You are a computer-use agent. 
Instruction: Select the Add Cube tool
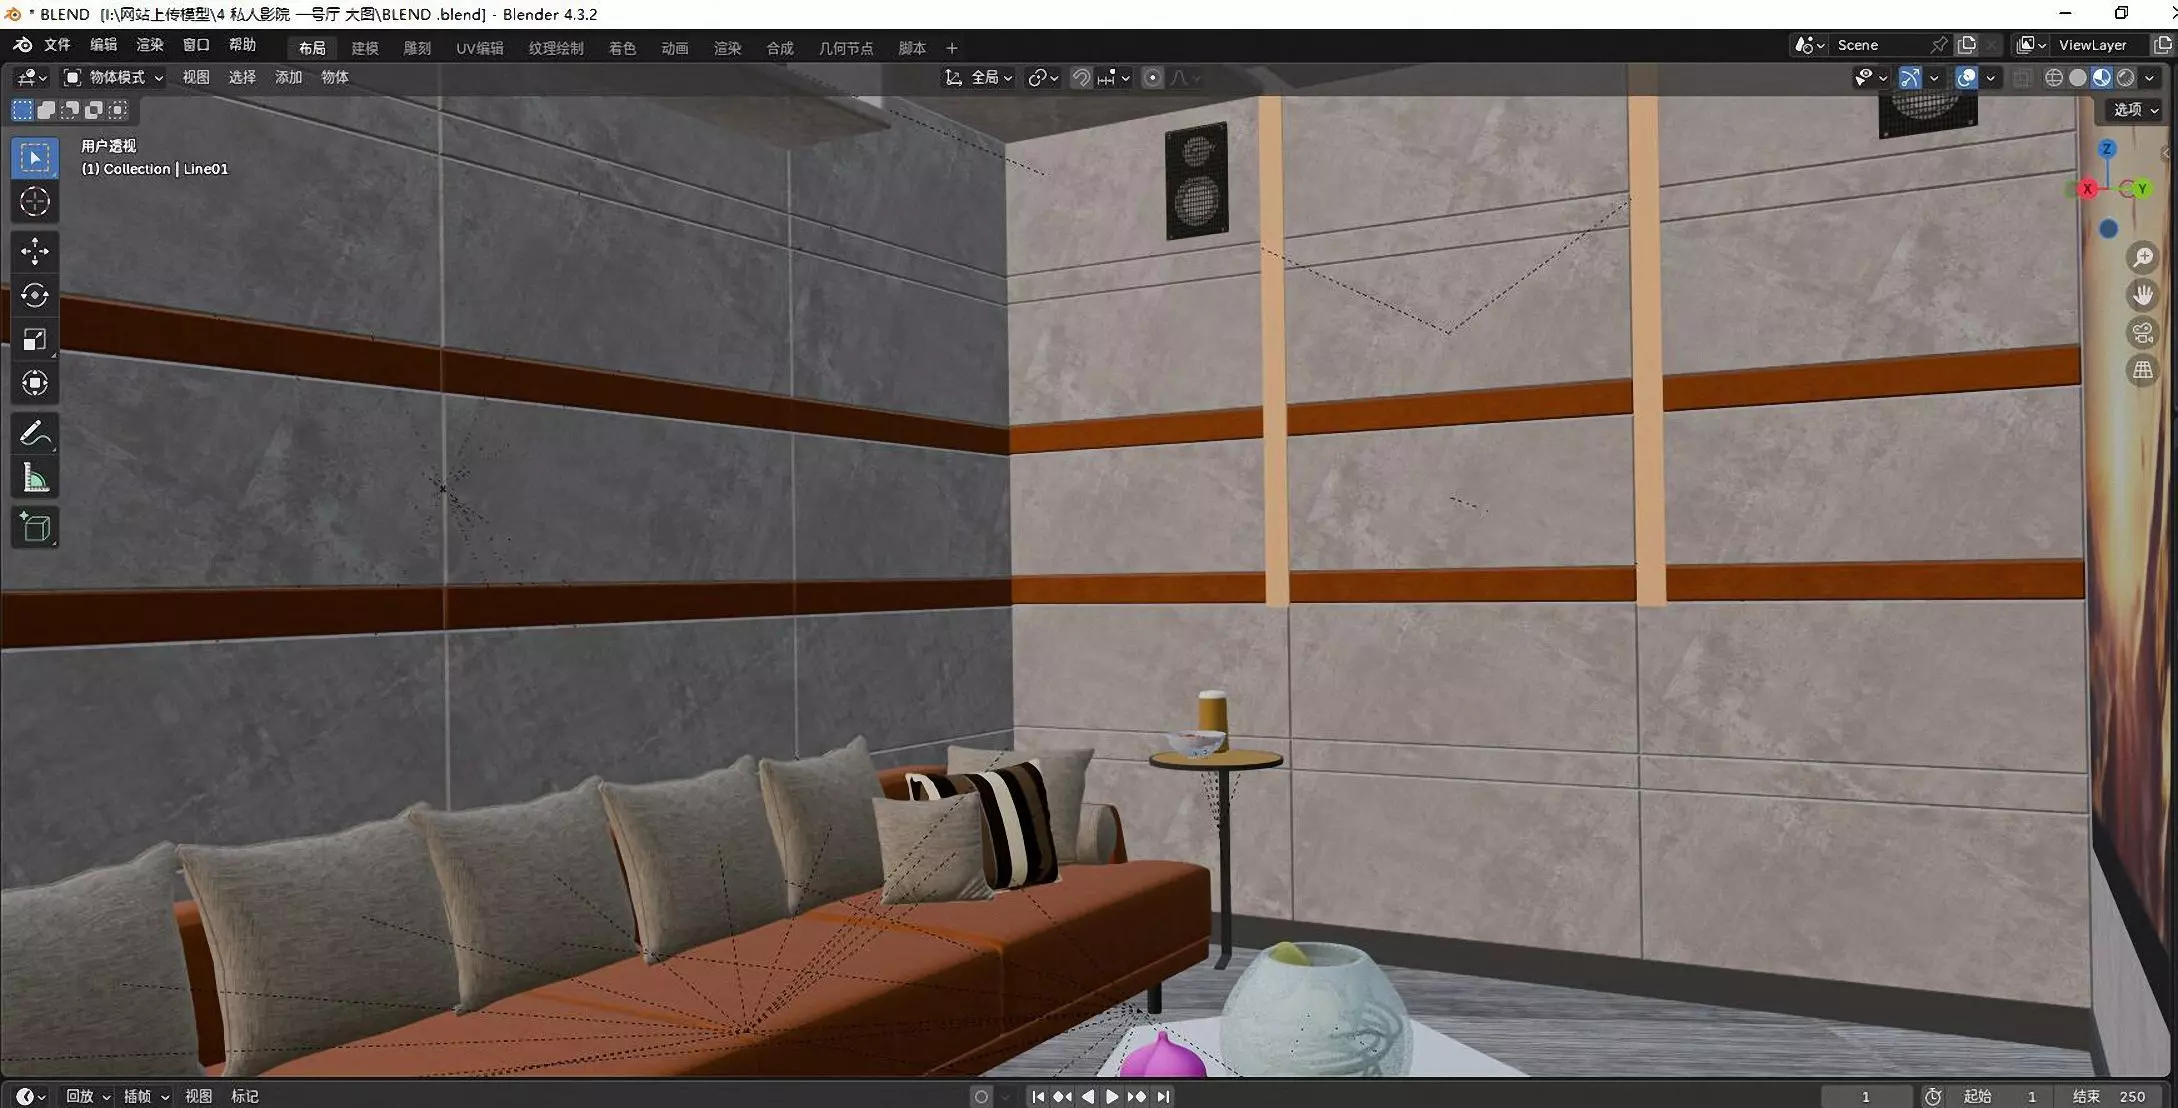[35, 527]
